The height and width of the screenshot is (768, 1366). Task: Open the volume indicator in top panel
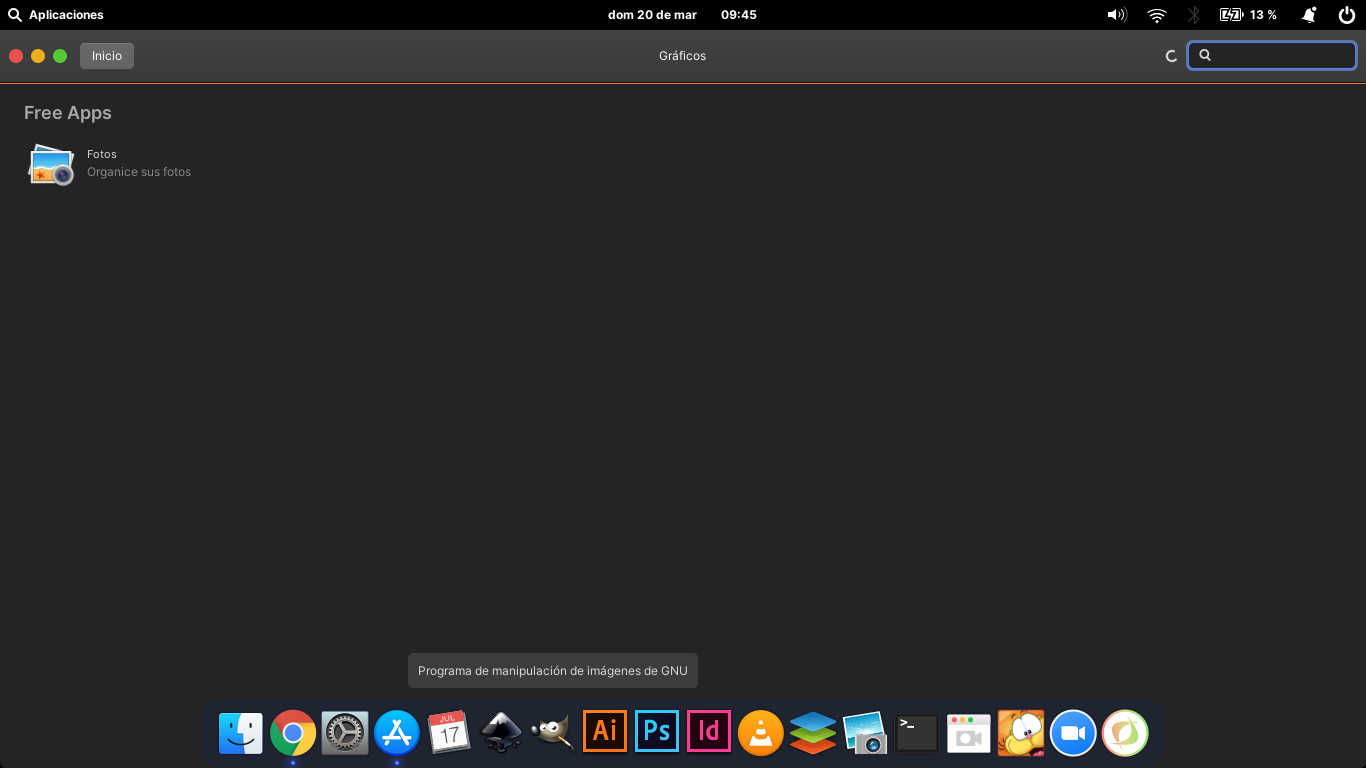(x=1117, y=15)
